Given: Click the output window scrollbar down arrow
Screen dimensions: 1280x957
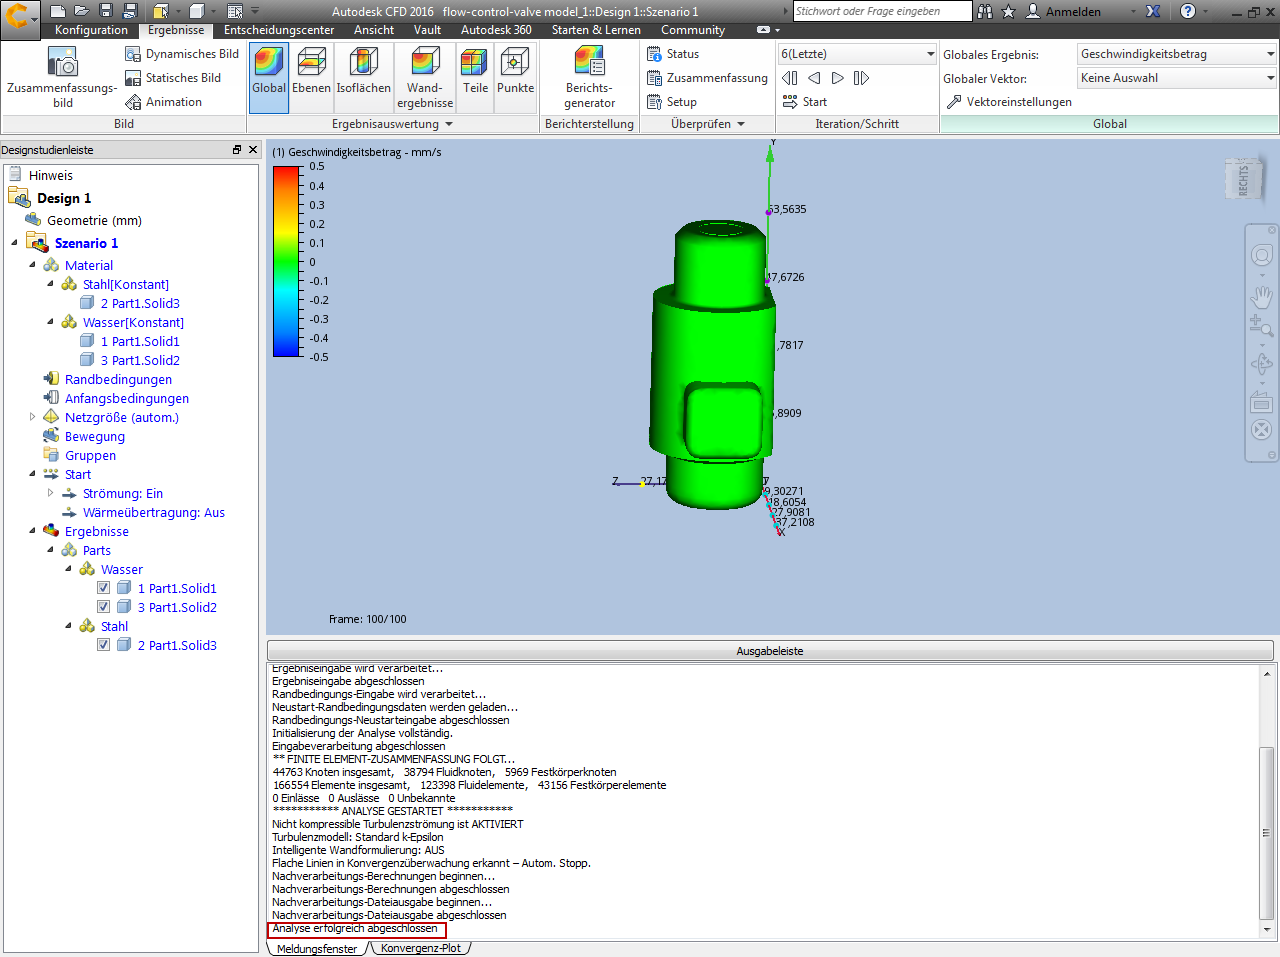Looking at the screenshot, I should click(x=1267, y=930).
